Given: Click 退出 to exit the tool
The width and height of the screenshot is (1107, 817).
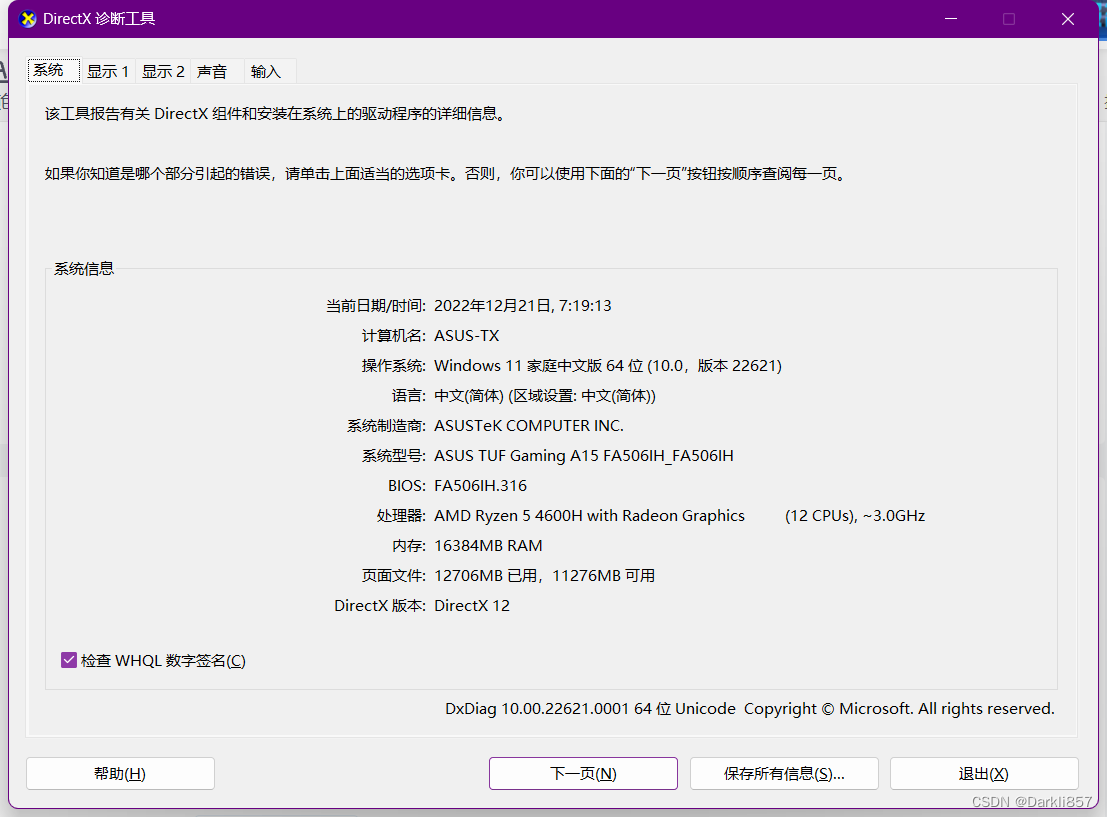Looking at the screenshot, I should 983,773.
